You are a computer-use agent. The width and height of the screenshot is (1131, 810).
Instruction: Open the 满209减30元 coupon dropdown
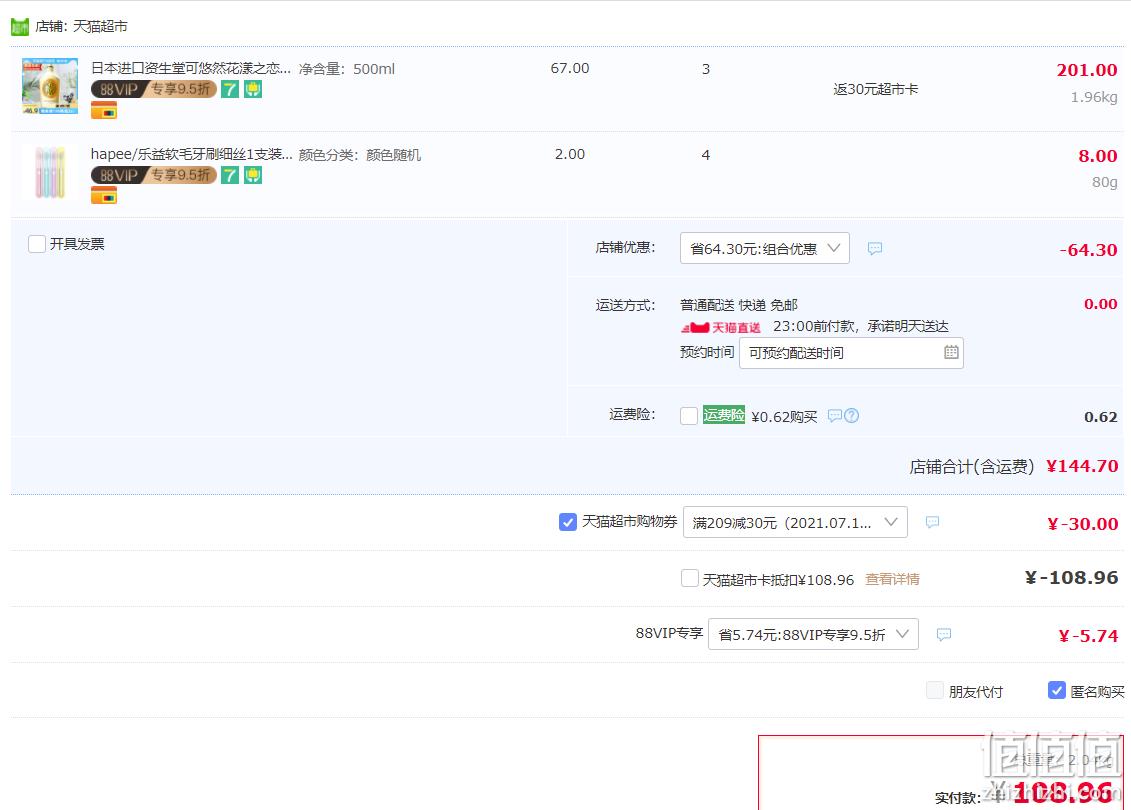tap(795, 522)
